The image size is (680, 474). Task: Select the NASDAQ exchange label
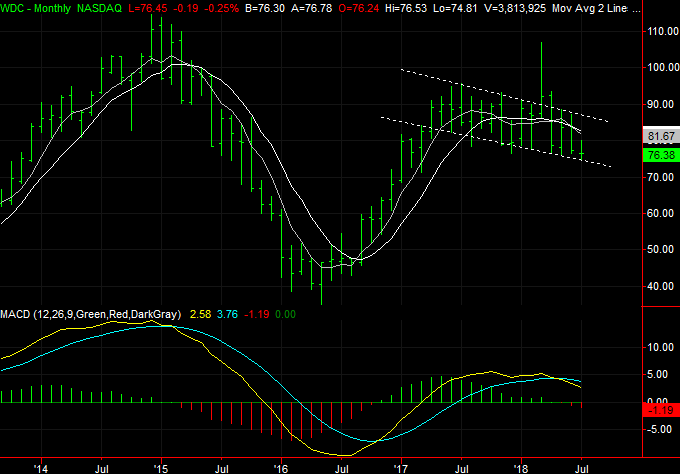coord(99,8)
